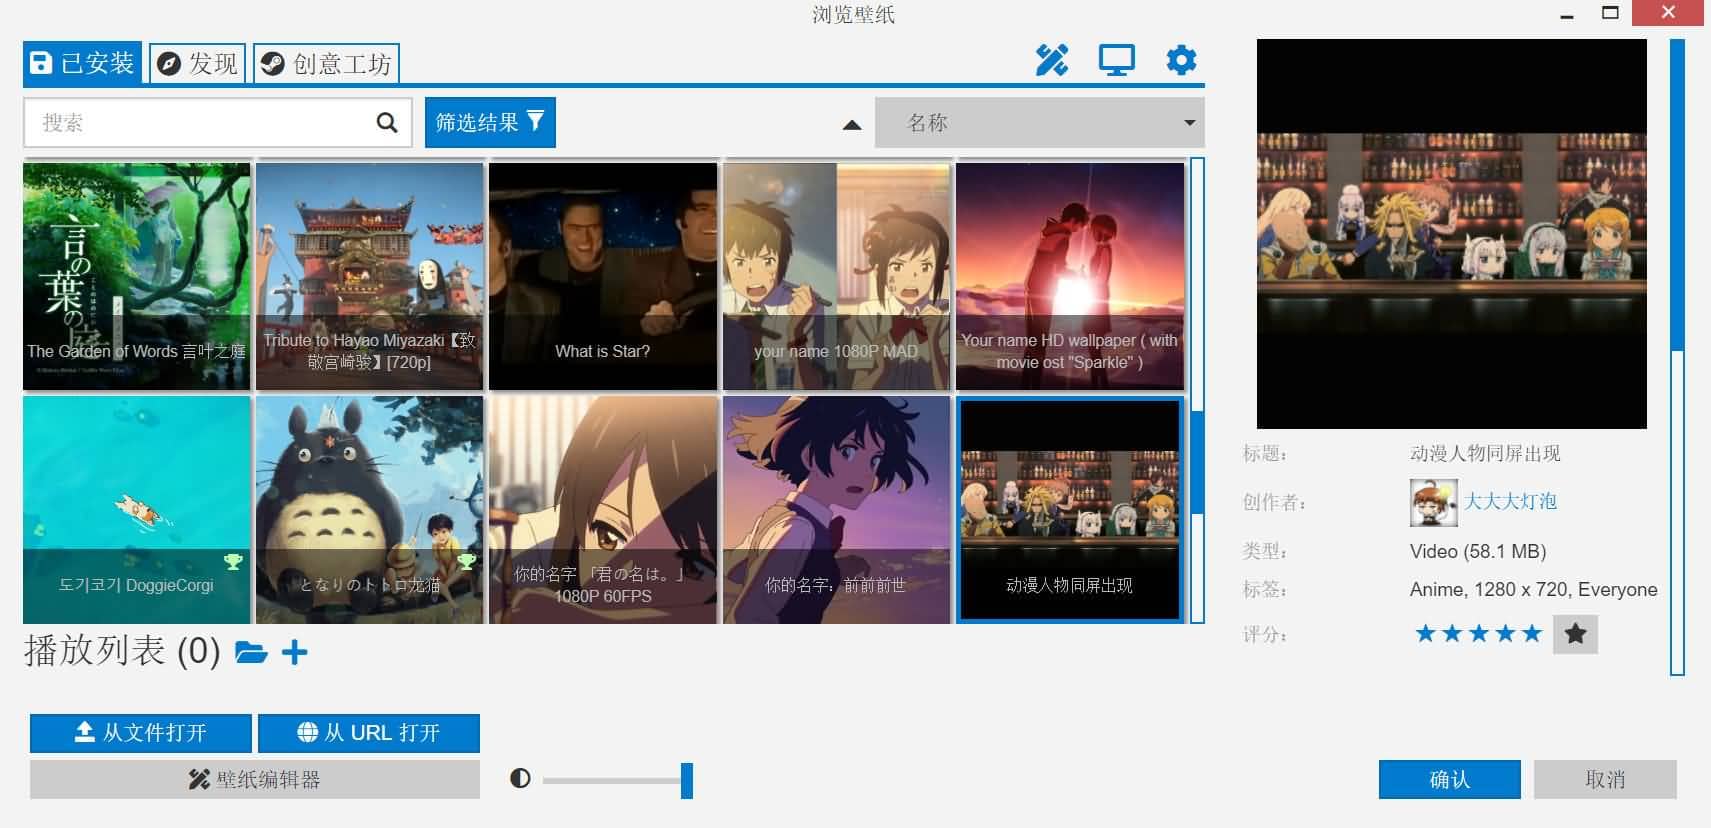Cancel with the 取消 button

click(x=1605, y=780)
